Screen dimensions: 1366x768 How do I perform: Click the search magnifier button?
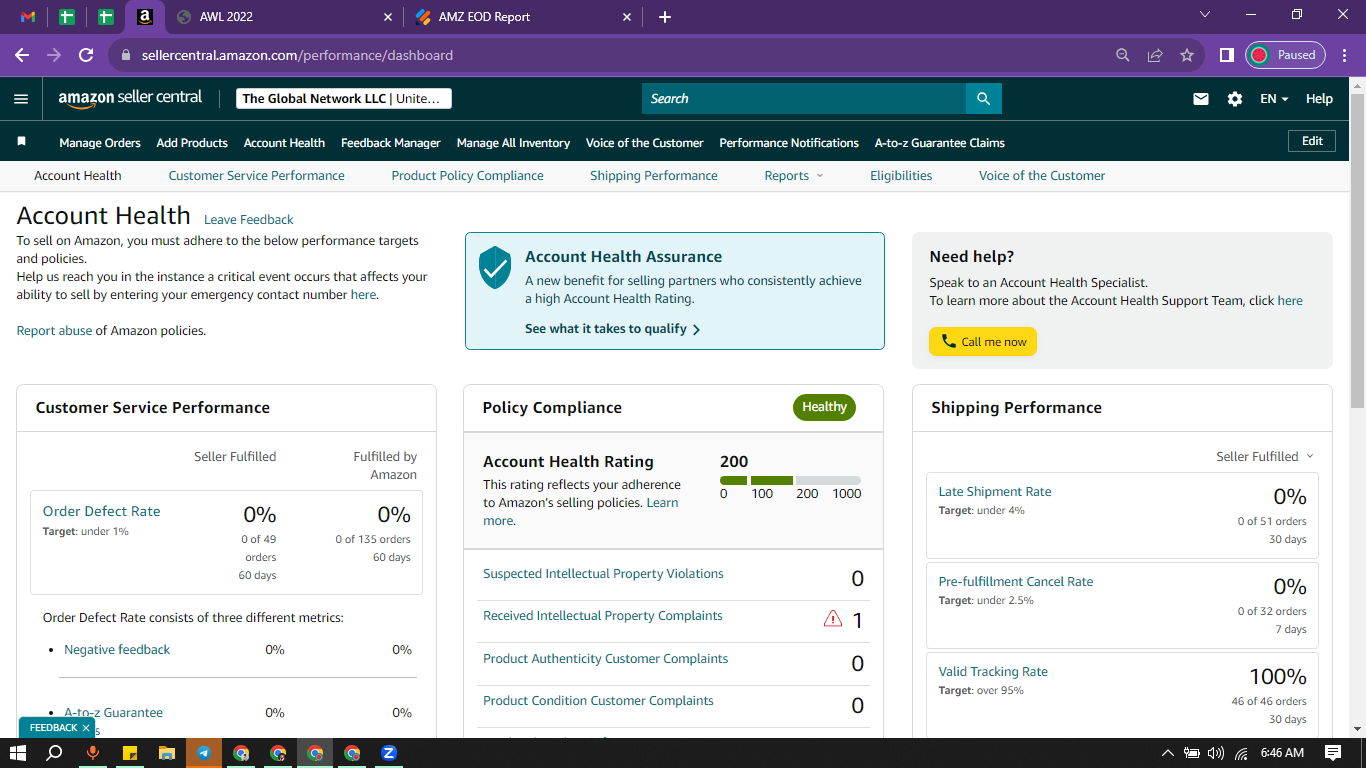coord(983,98)
